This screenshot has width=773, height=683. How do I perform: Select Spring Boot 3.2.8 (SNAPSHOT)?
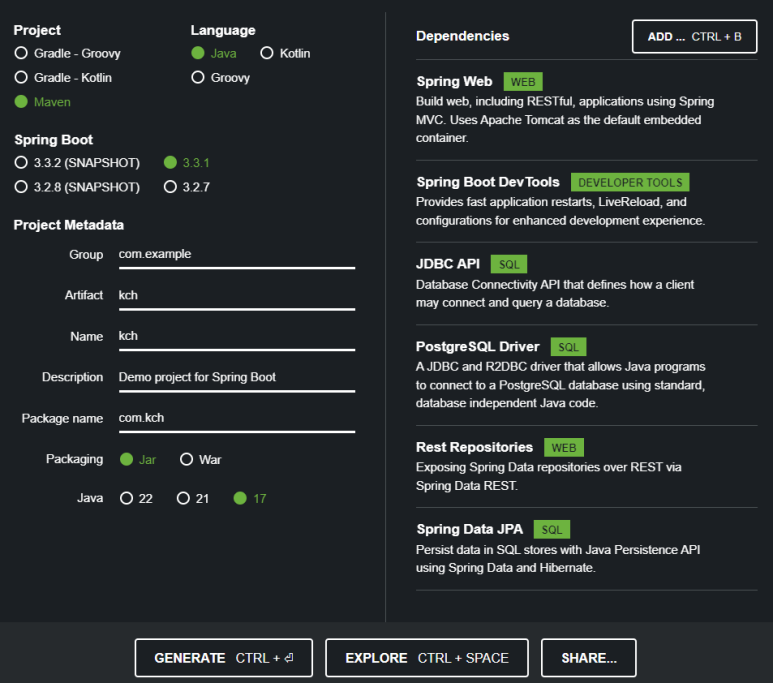[x=77, y=187]
